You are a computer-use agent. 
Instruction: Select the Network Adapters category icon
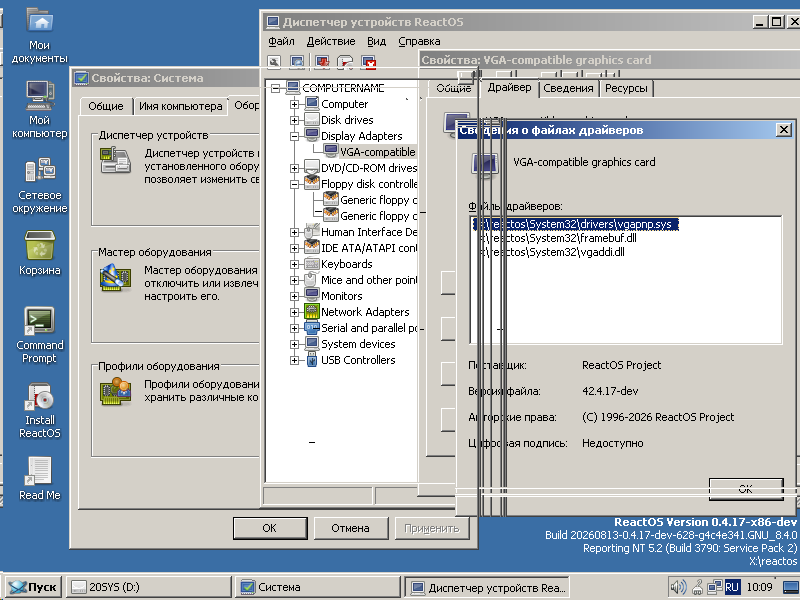click(311, 311)
